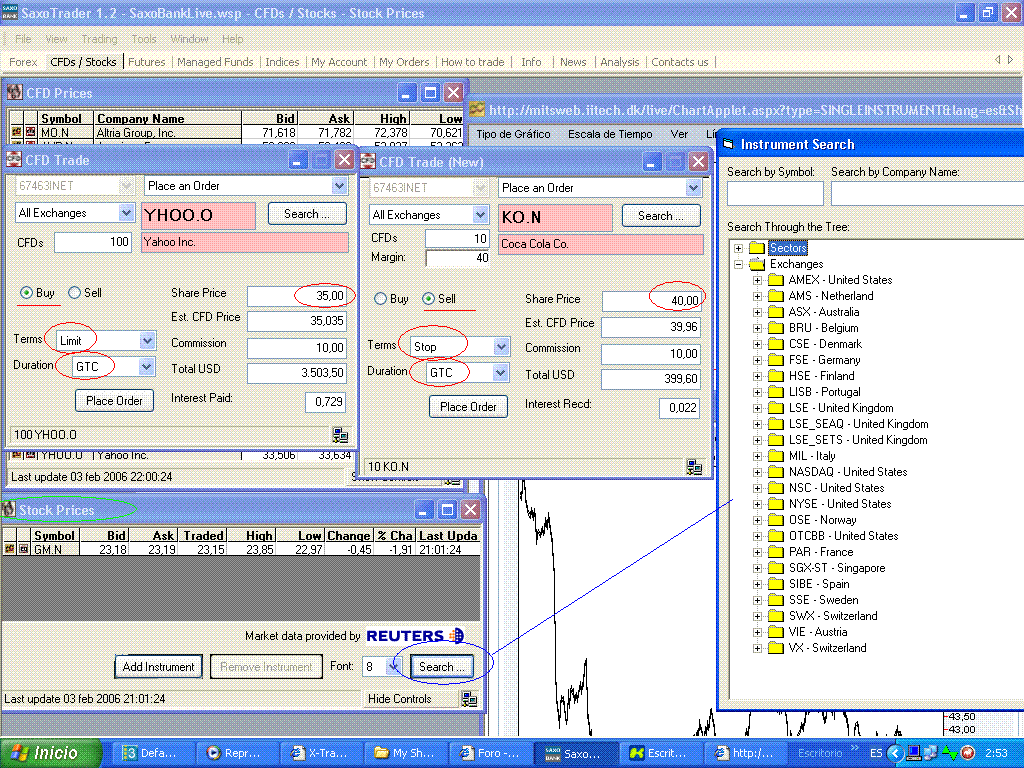
Task: Collapse the Exchanges tree node
Action: pos(739,264)
